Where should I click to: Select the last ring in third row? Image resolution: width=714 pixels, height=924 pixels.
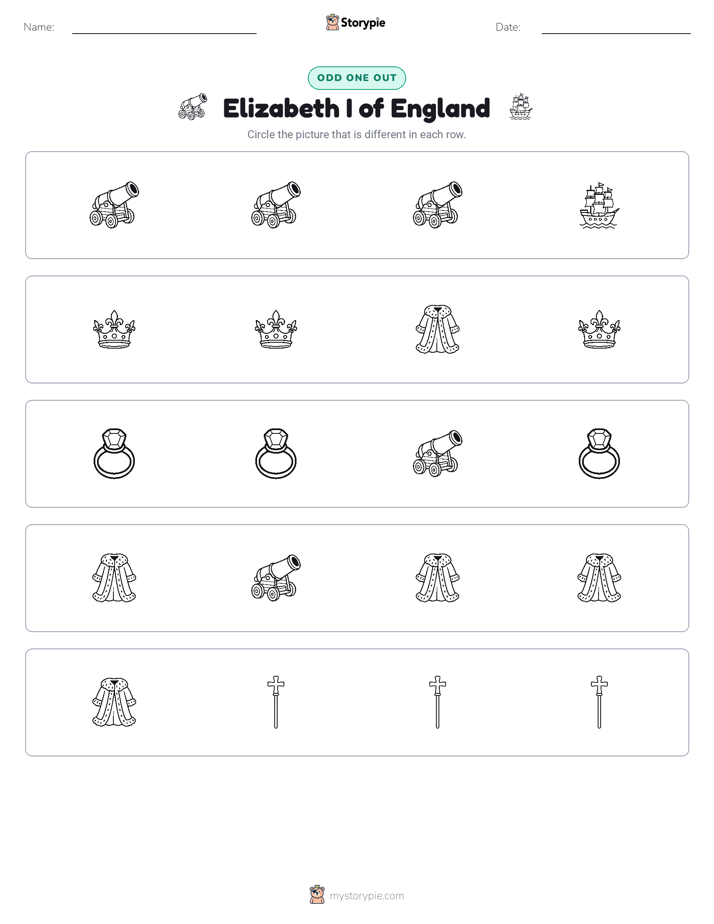pos(599,453)
